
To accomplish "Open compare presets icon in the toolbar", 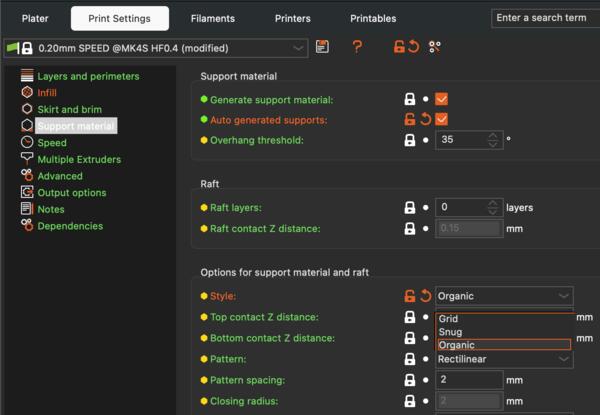I will [x=435, y=47].
